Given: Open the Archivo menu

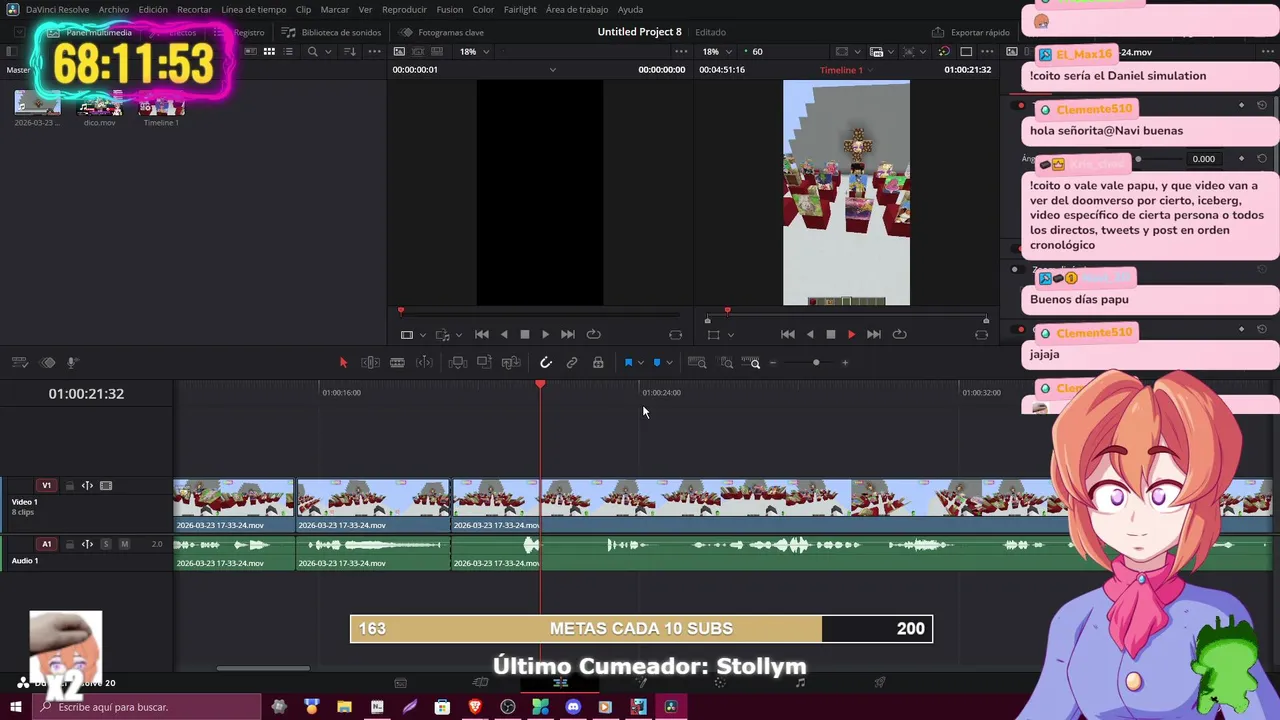Looking at the screenshot, I should tap(113, 9).
